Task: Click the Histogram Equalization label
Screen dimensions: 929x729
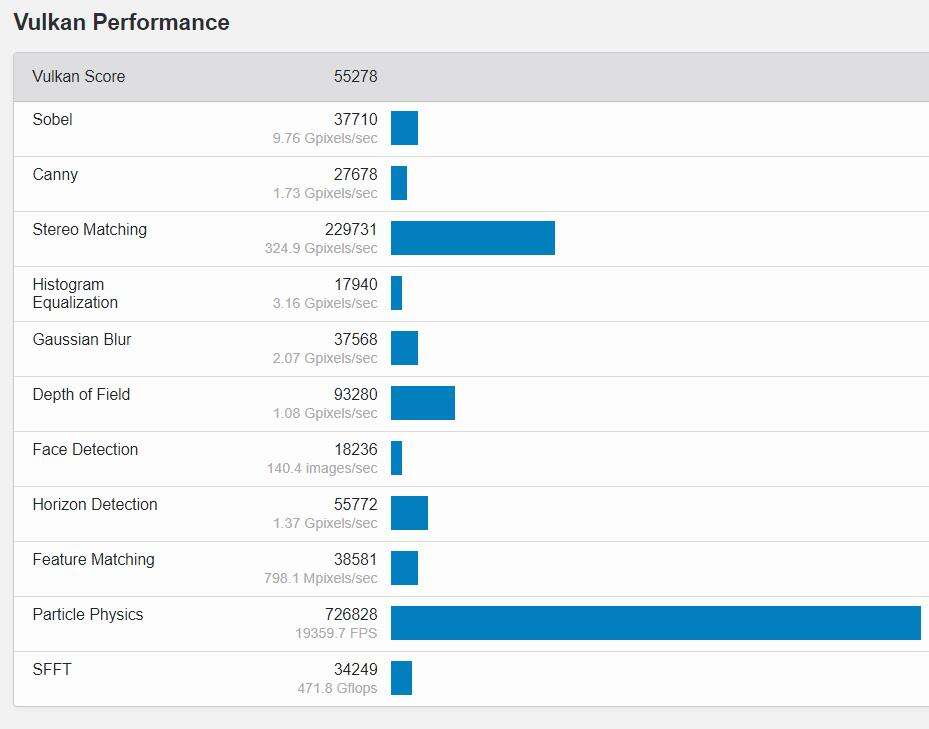Action: (75, 294)
